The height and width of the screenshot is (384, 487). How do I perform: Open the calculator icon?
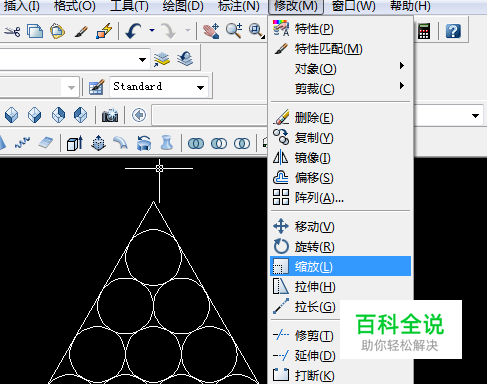(424, 31)
